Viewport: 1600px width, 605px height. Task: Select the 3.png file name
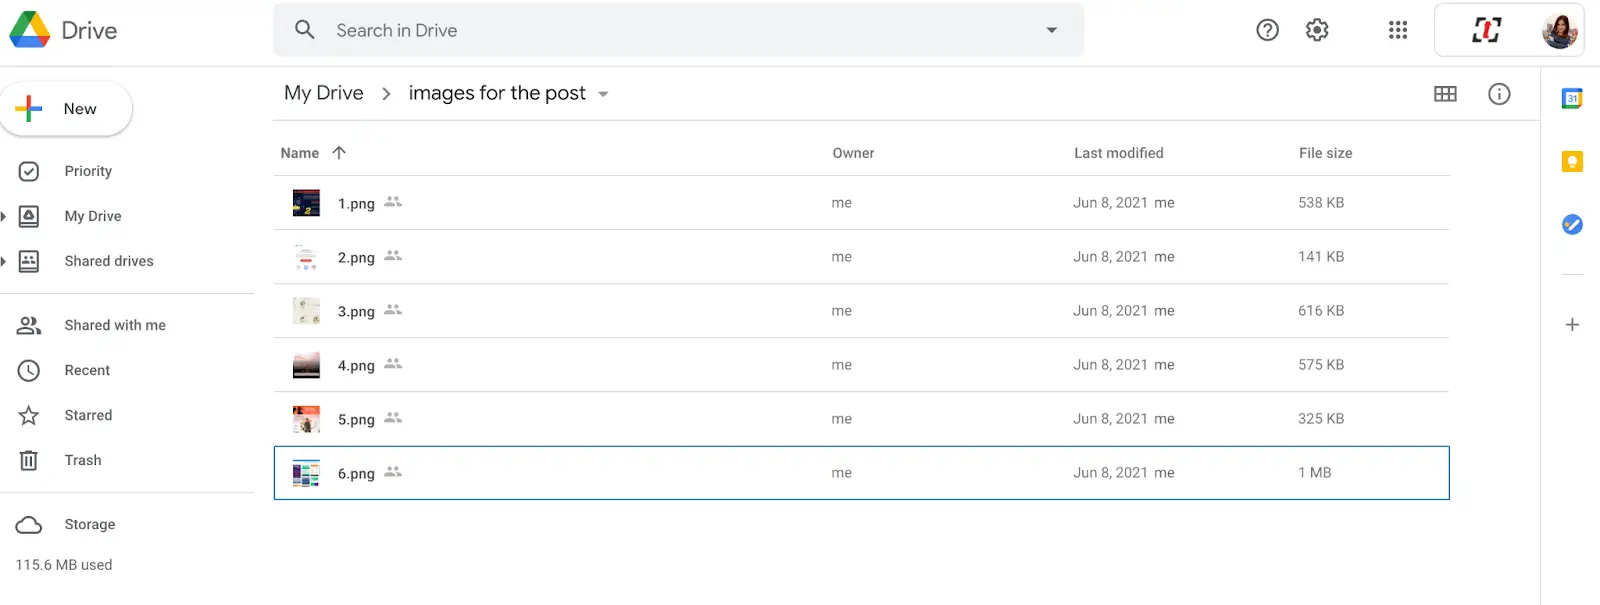(356, 312)
